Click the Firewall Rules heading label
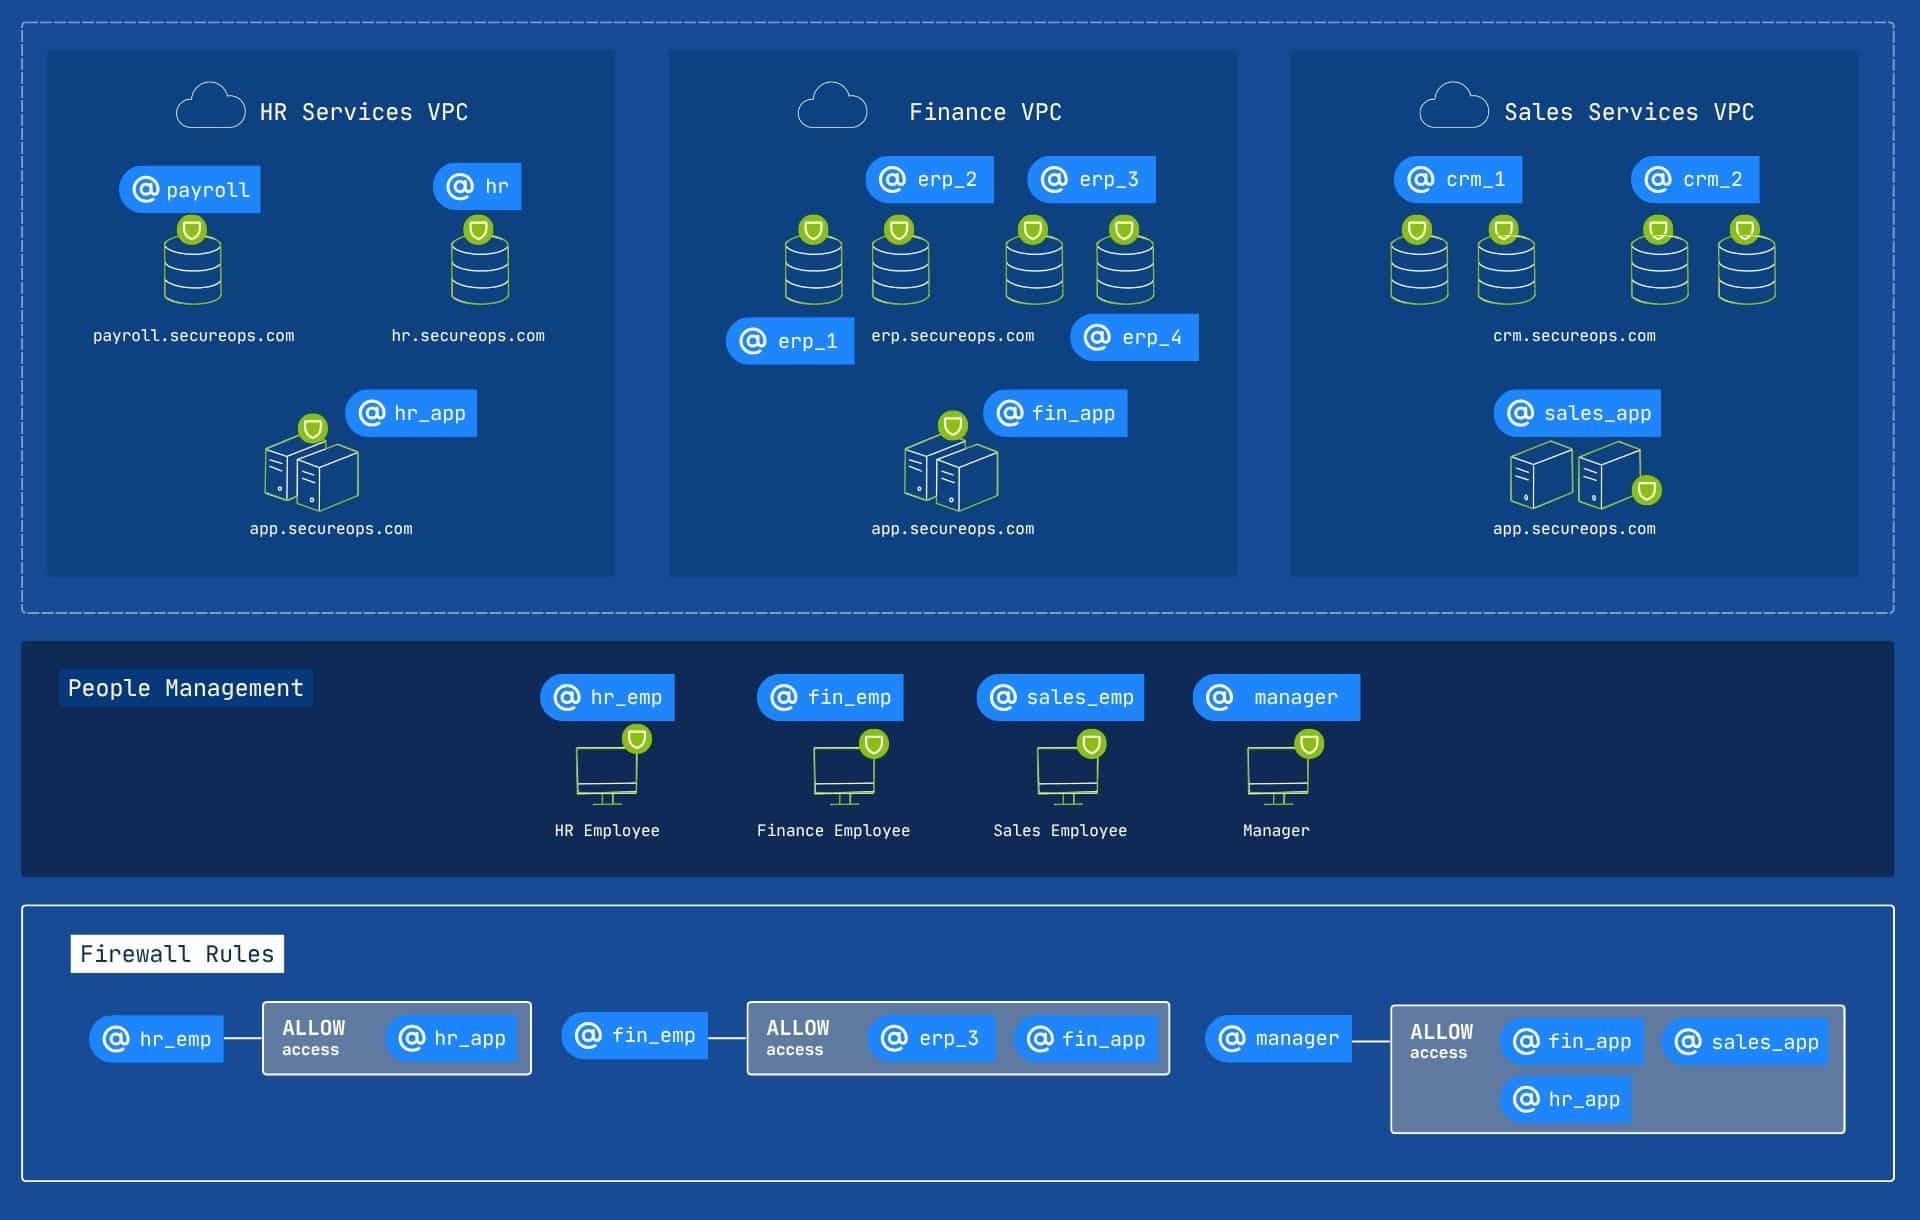The width and height of the screenshot is (1920, 1220). tap(177, 954)
